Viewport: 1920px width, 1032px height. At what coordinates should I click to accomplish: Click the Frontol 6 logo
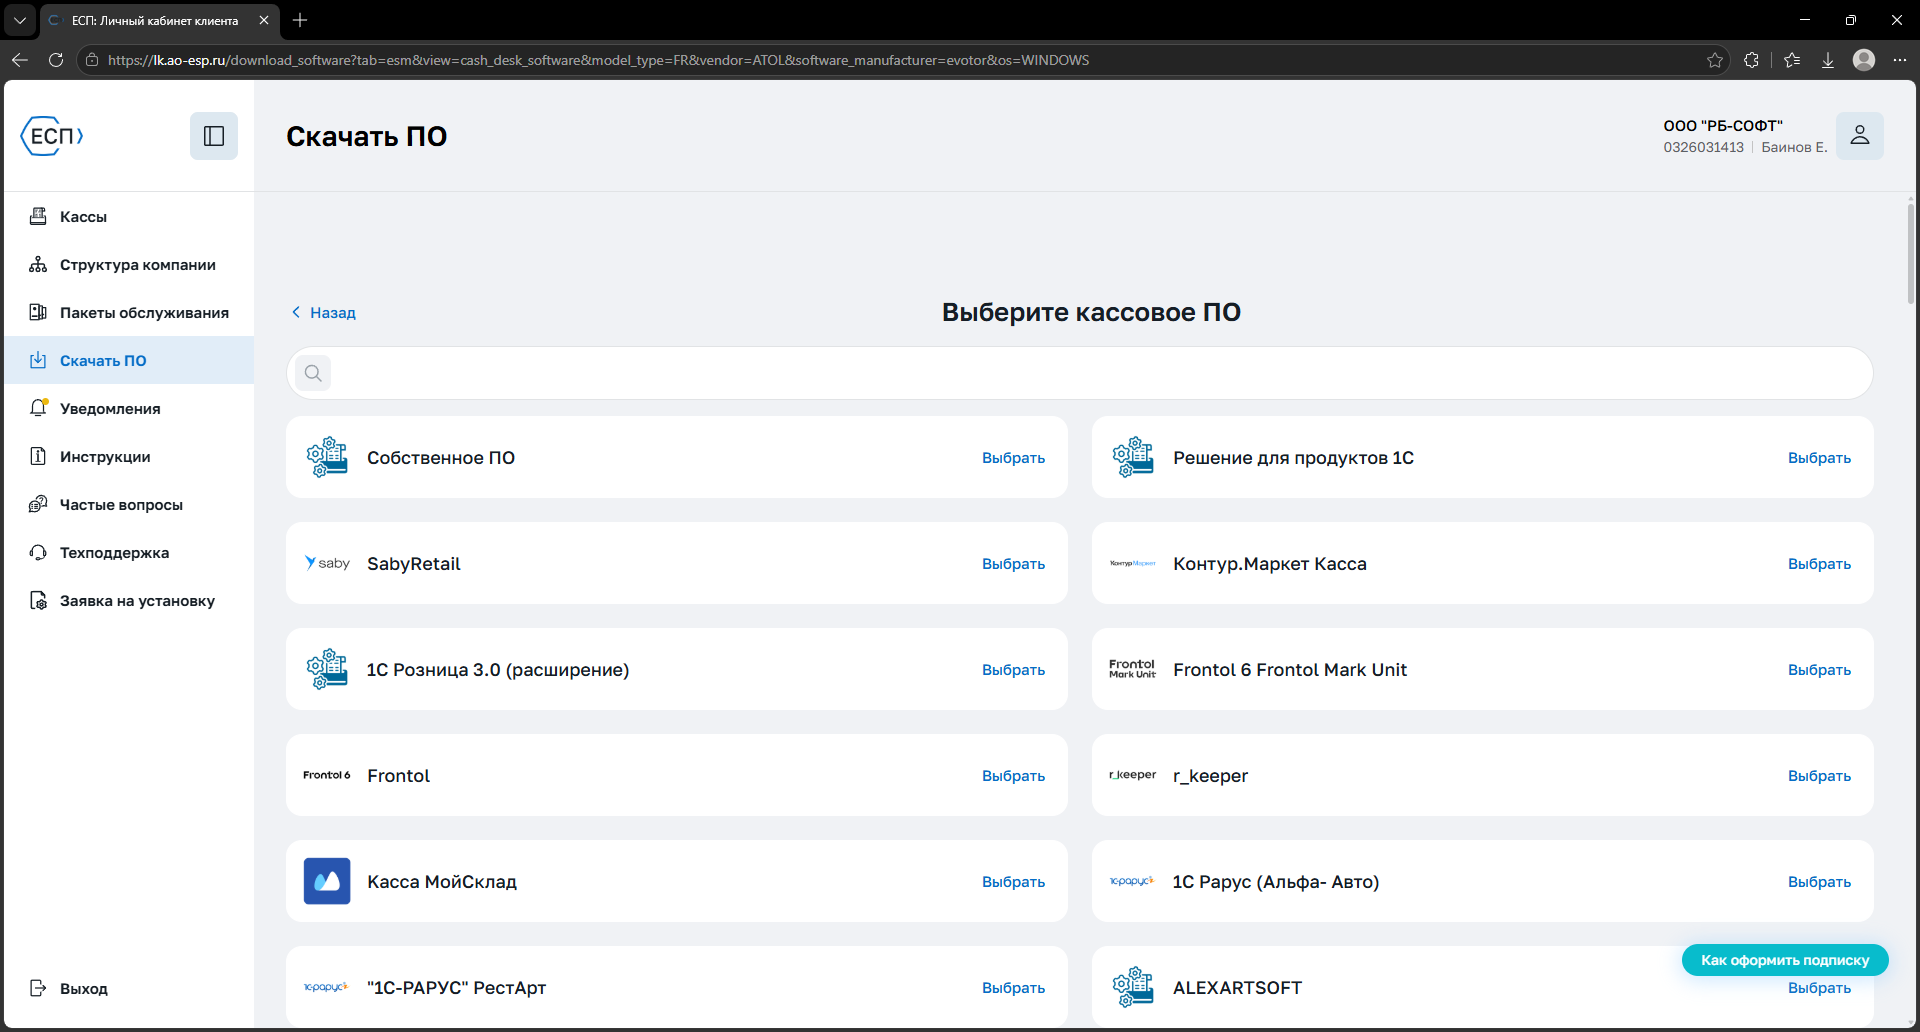click(327, 775)
